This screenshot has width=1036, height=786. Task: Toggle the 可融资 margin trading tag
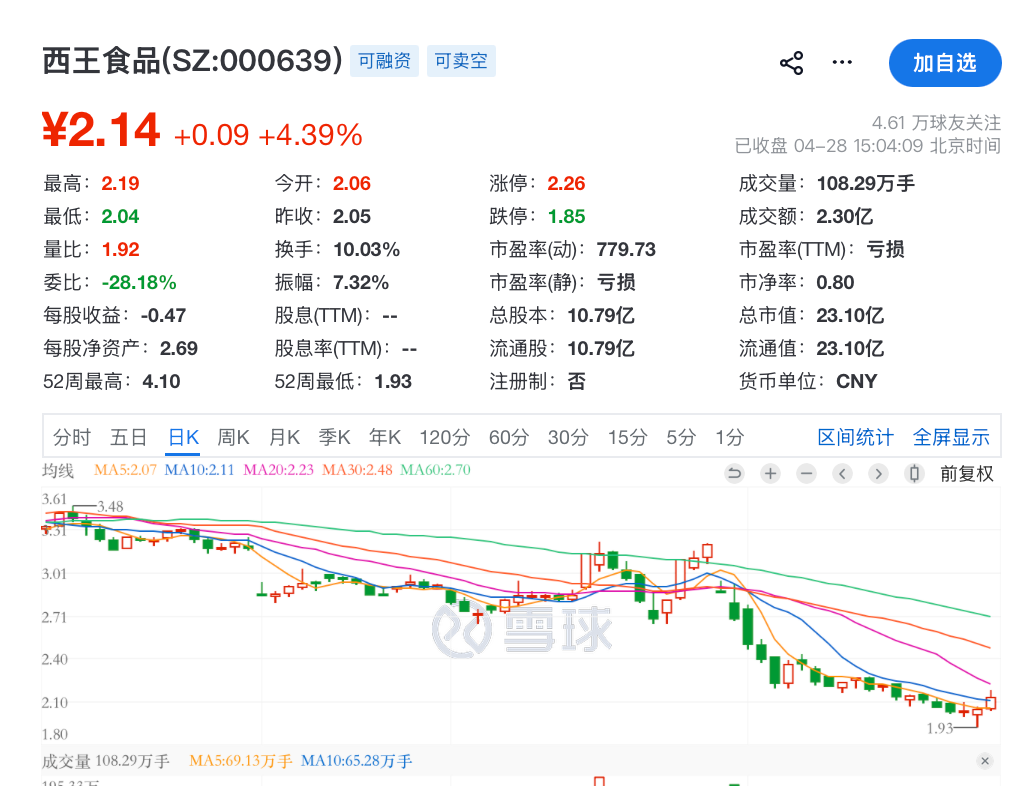coord(384,61)
